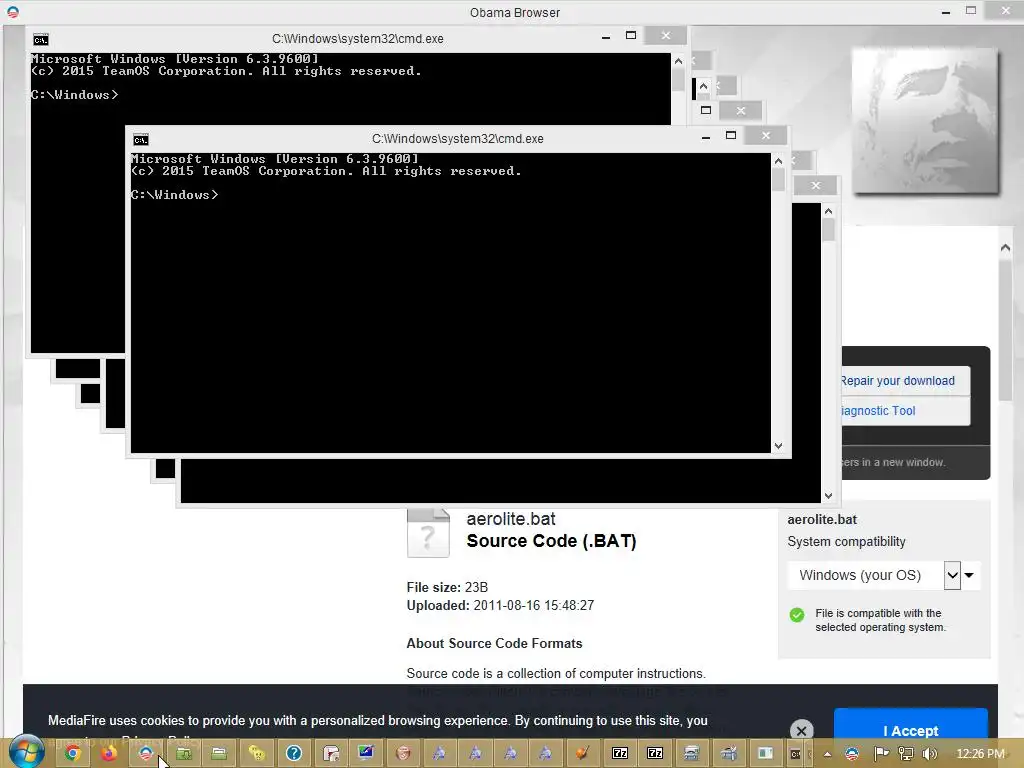Click back cmd window C:\Windows> prompt
1024x768 pixels.
click(74, 95)
